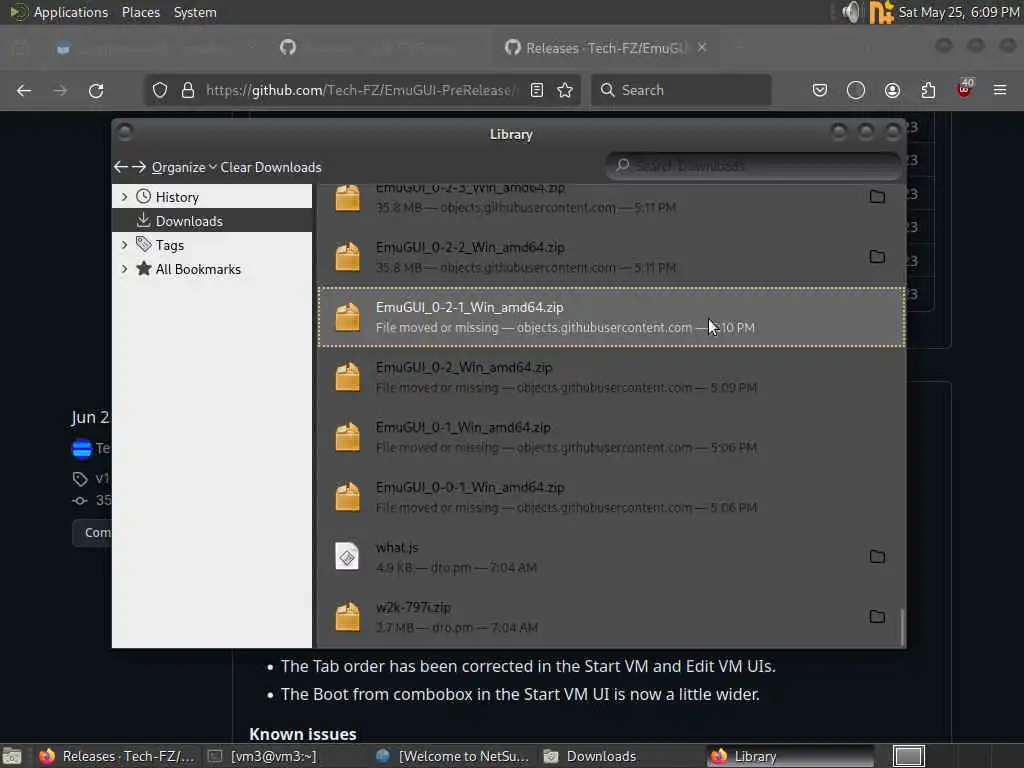This screenshot has width=1024, height=768.
Task: Select EmuGUI_0-1_Win_amd64.zip download entry
Action: (611, 437)
